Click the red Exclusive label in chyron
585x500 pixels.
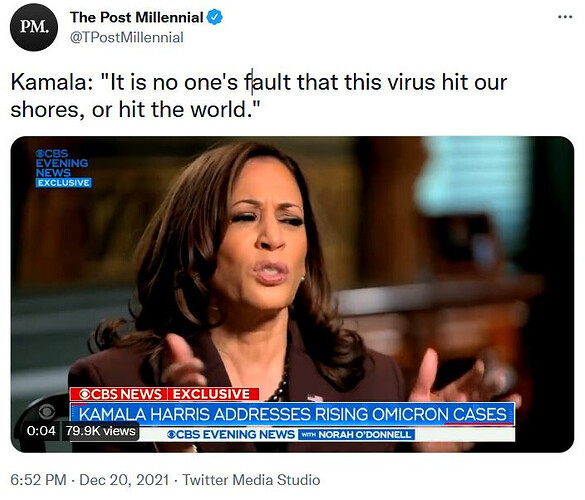tap(213, 394)
